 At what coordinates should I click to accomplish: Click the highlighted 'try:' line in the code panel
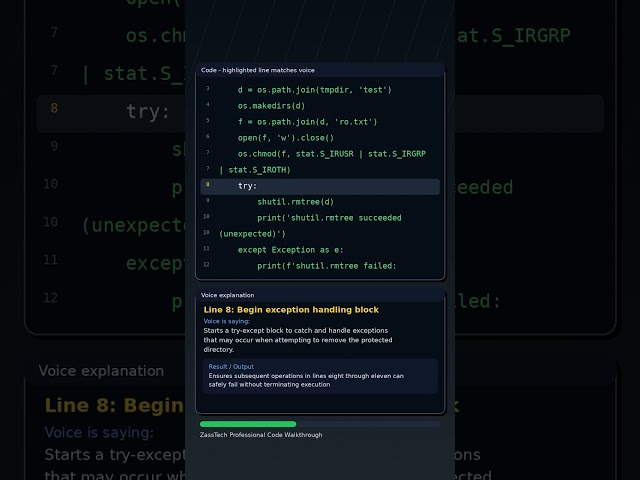pyautogui.click(x=320, y=186)
